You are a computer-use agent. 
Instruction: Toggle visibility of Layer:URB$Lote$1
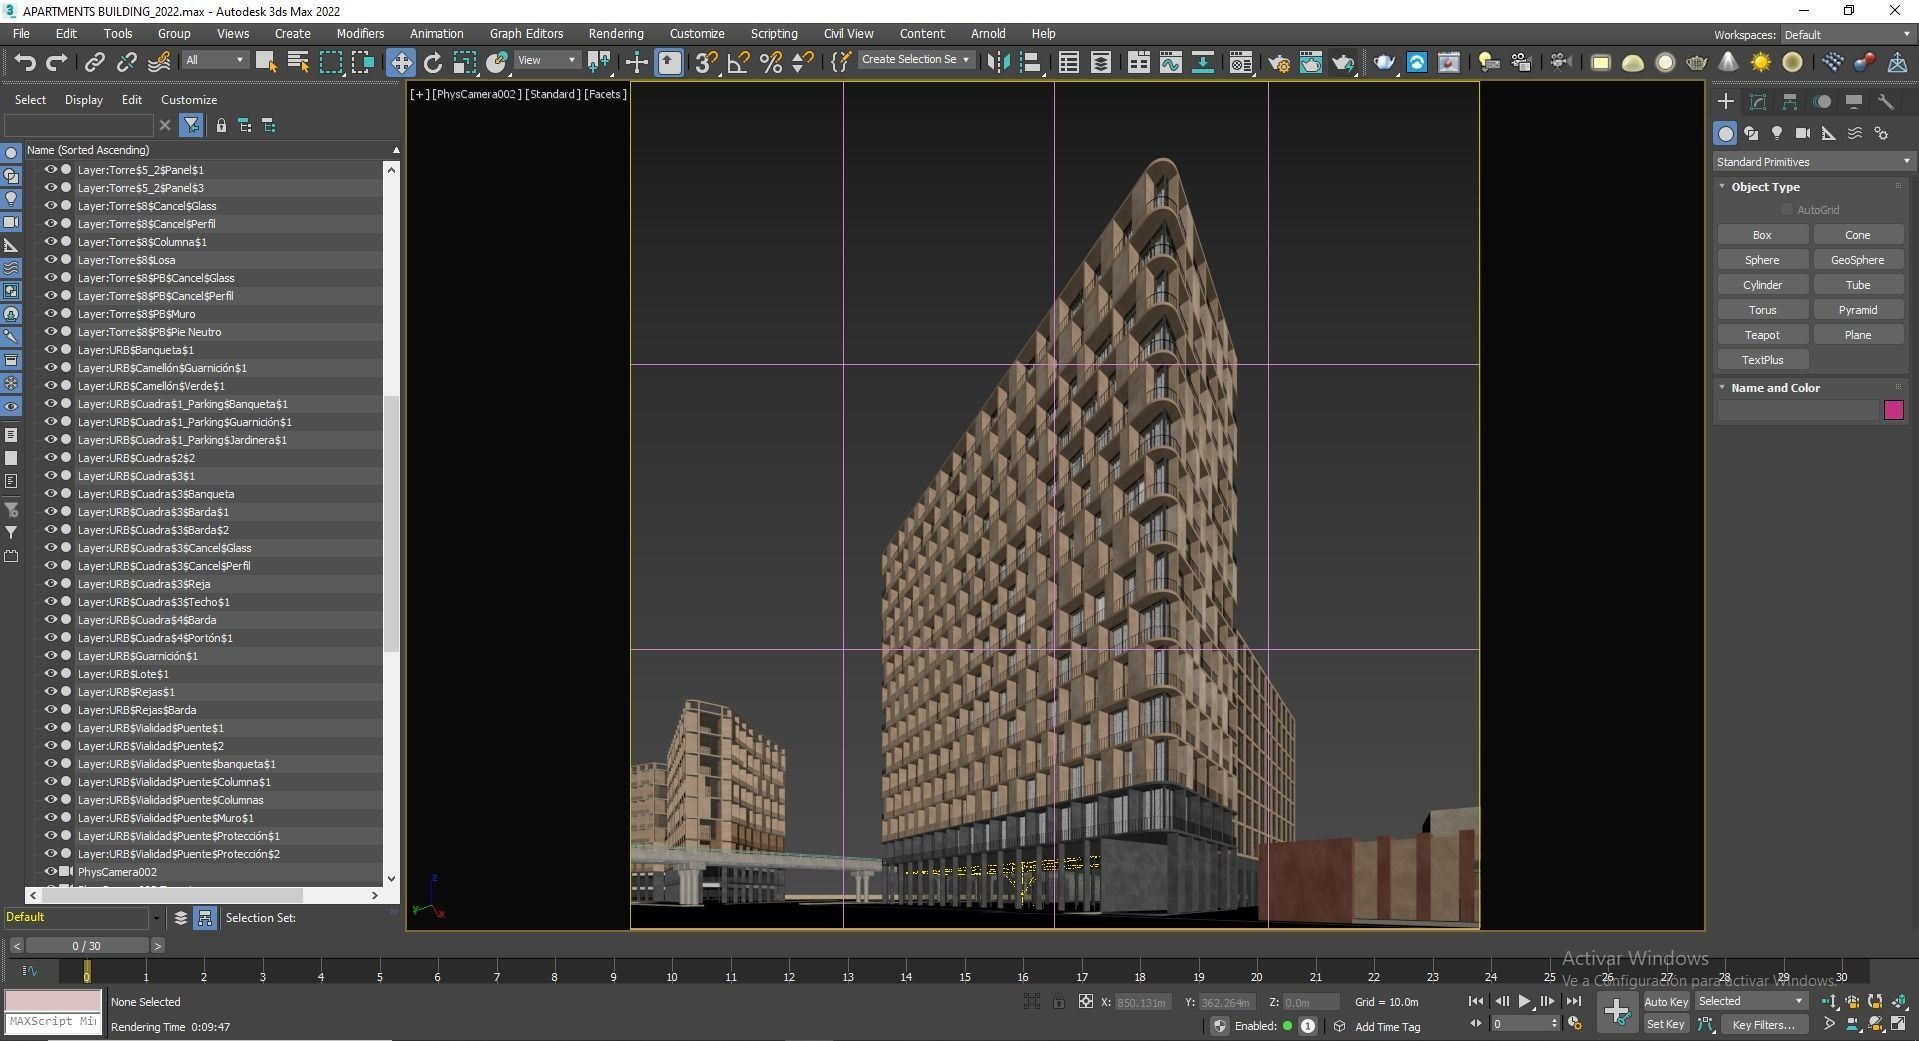pyautogui.click(x=50, y=674)
